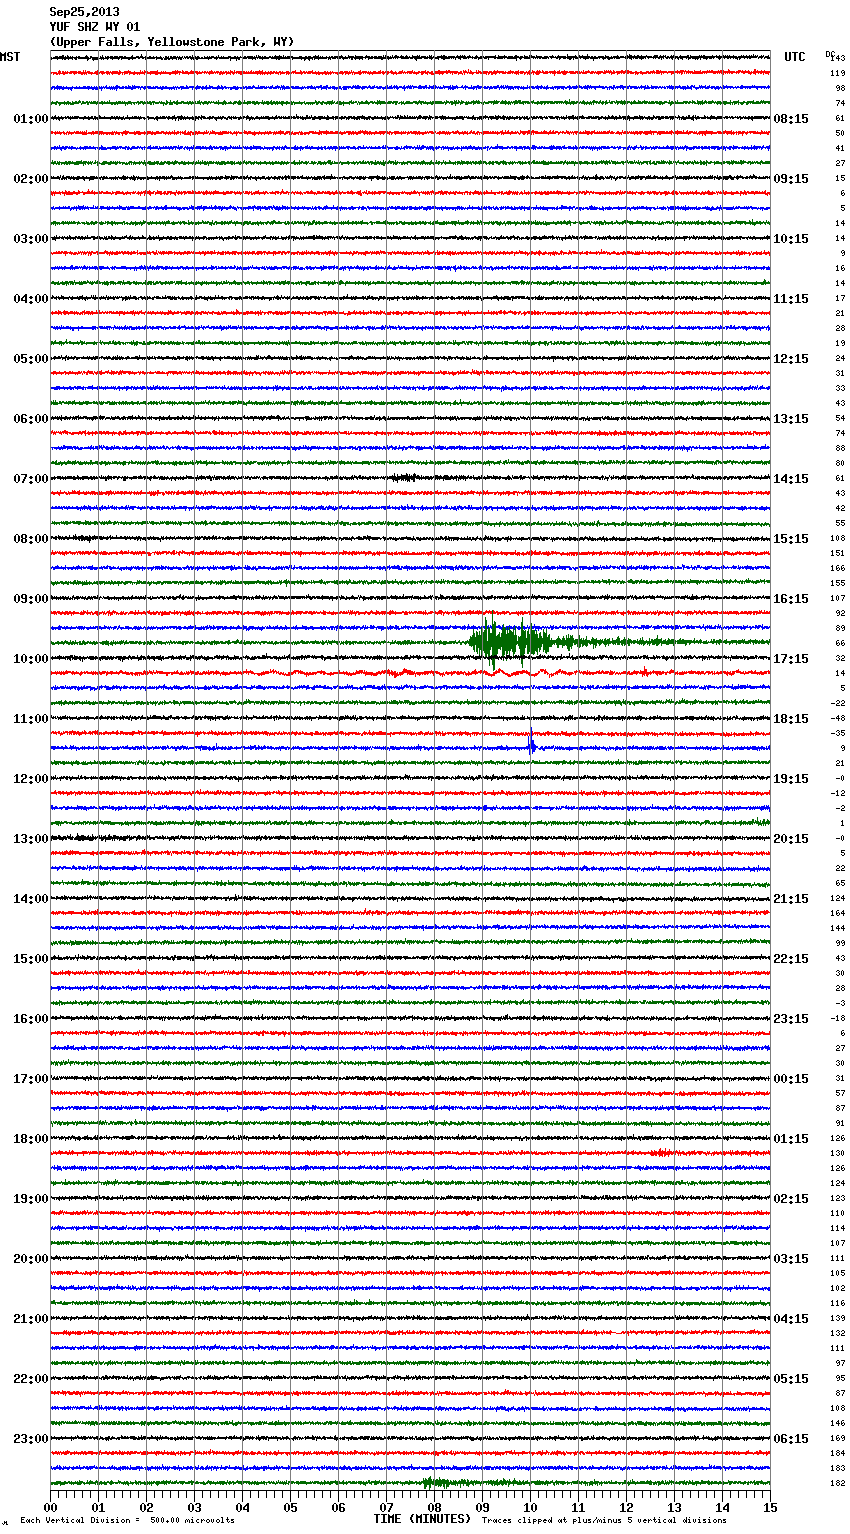
Task: Click the 00:15 UTC time label
Action: (791, 1079)
